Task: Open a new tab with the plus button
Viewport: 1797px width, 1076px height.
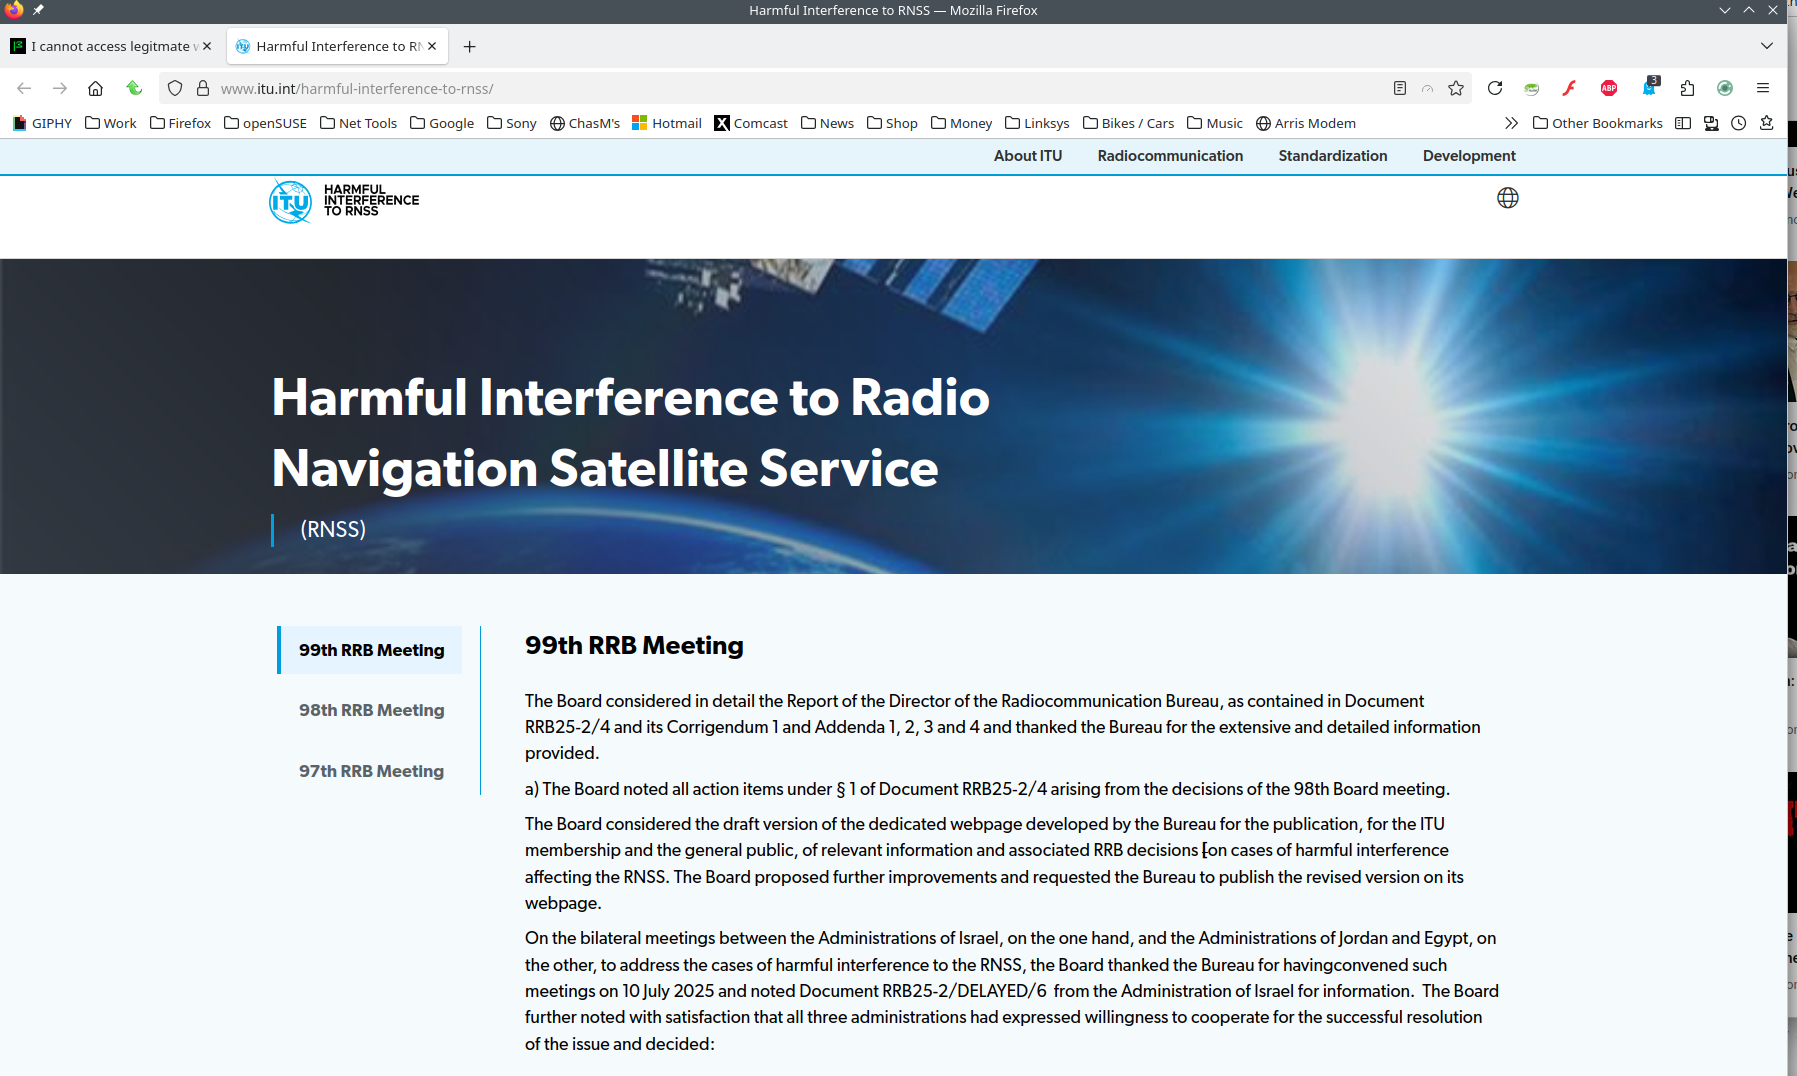Action: click(x=469, y=46)
